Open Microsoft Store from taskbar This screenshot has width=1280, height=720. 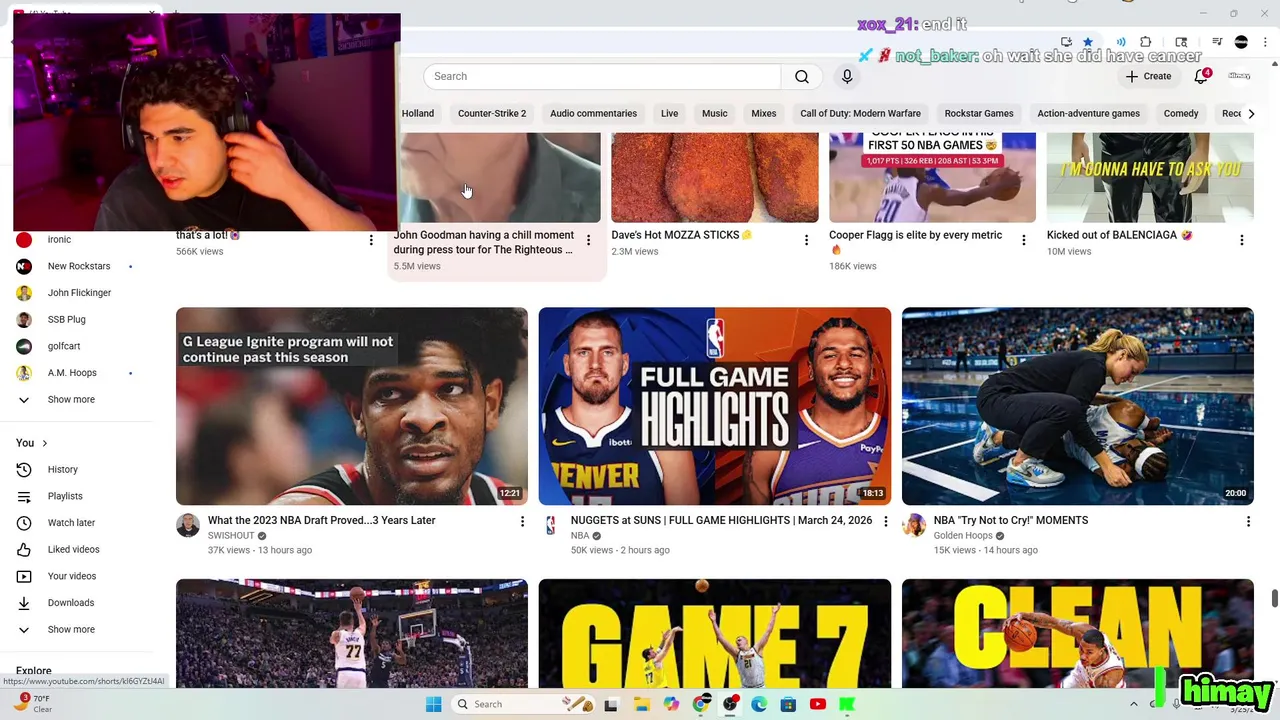(x=788, y=704)
